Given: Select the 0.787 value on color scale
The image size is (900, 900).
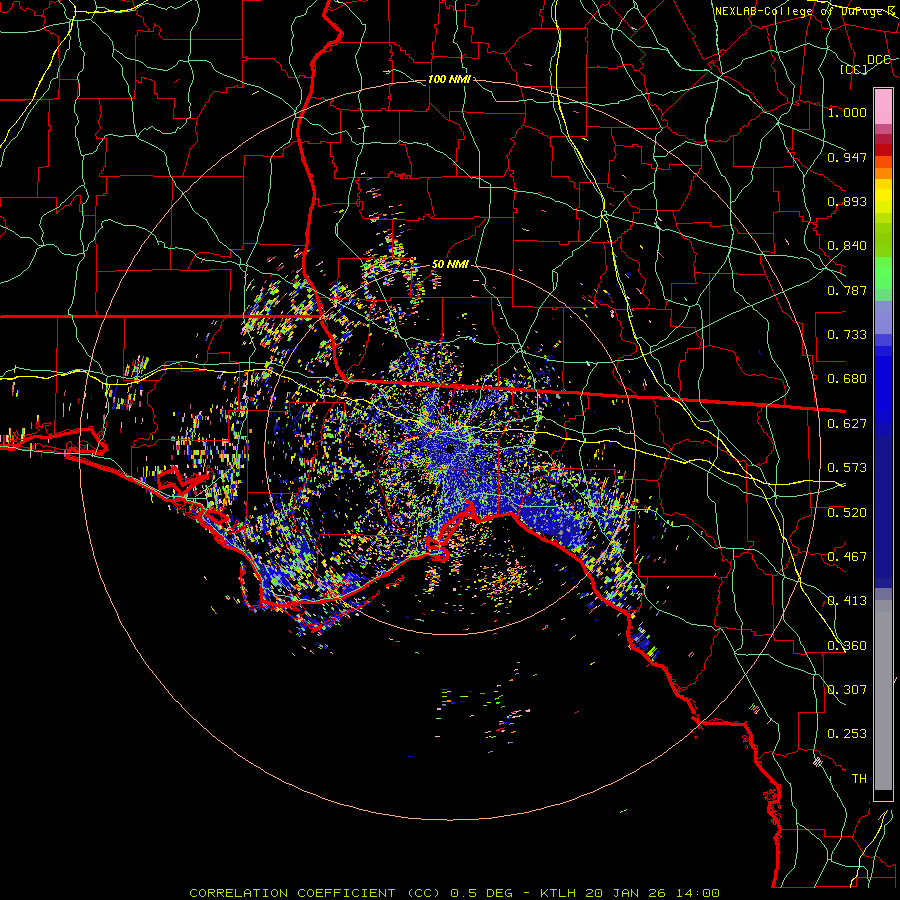Looking at the screenshot, I should [x=847, y=290].
